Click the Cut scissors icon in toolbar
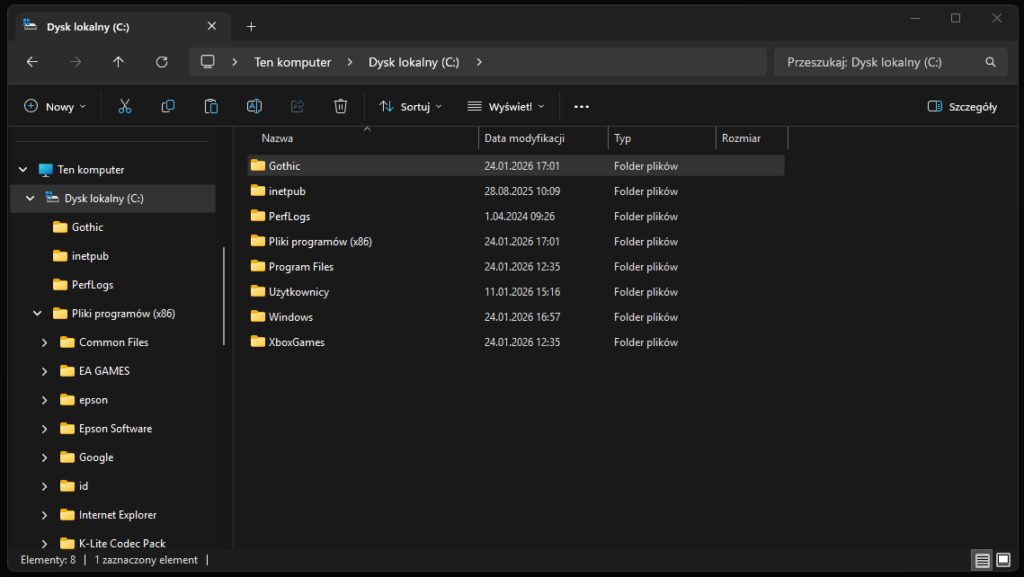This screenshot has height=577, width=1024. (125, 106)
